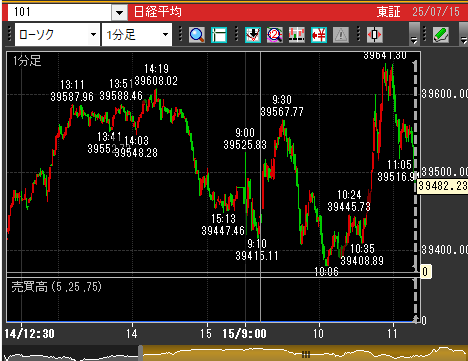
Task: Open the indicator search icon with number 2
Action: pyautogui.click(x=275, y=35)
